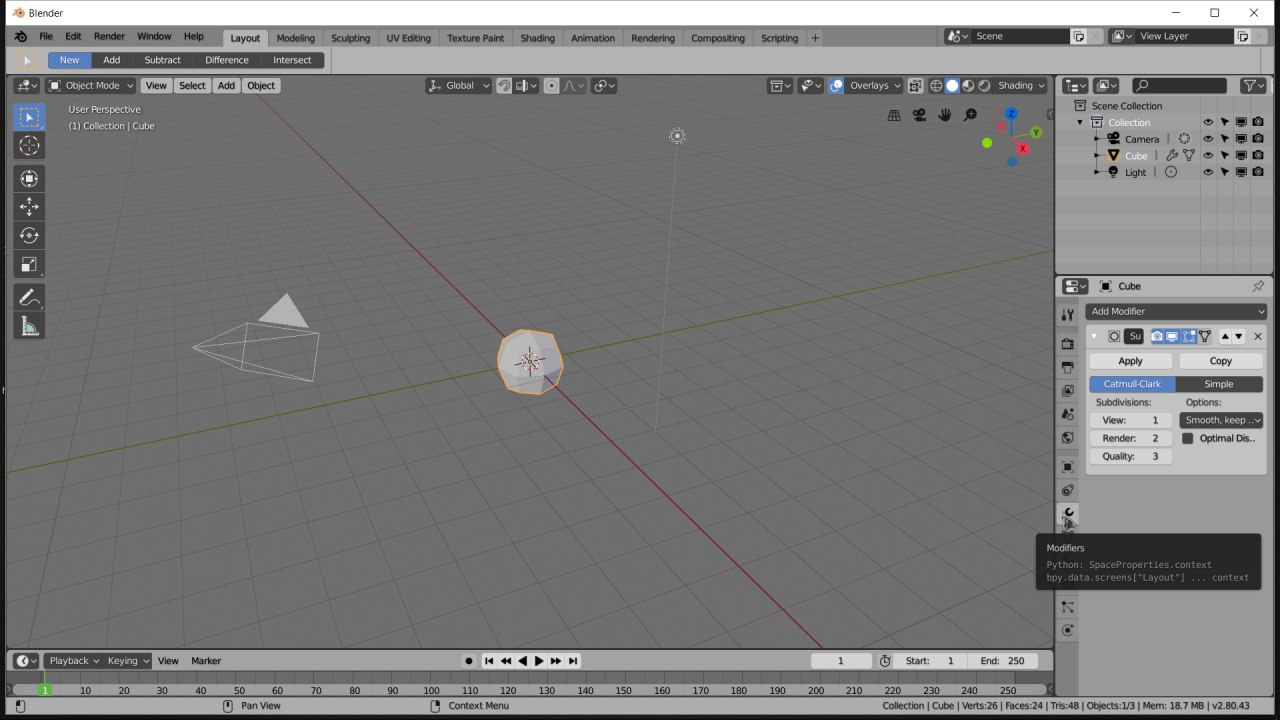Select the Select Box tool
This screenshot has width=1280, height=720.
[29, 117]
